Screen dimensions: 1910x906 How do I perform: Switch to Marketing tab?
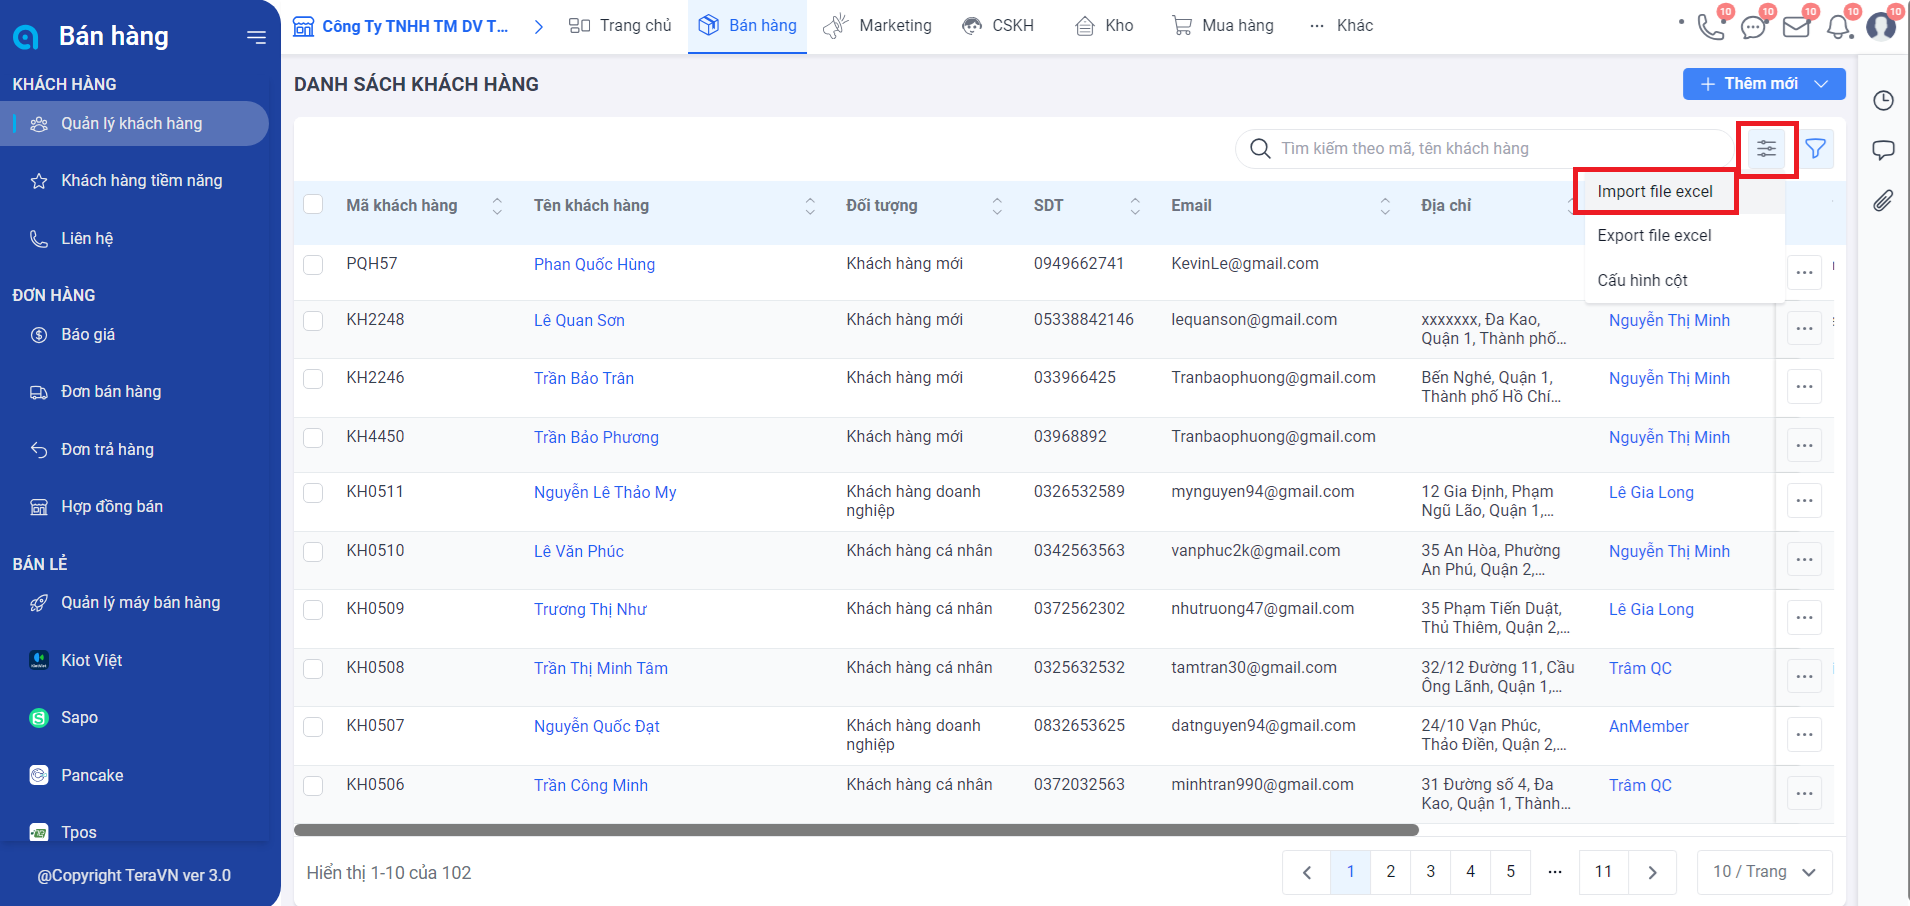pyautogui.click(x=877, y=26)
